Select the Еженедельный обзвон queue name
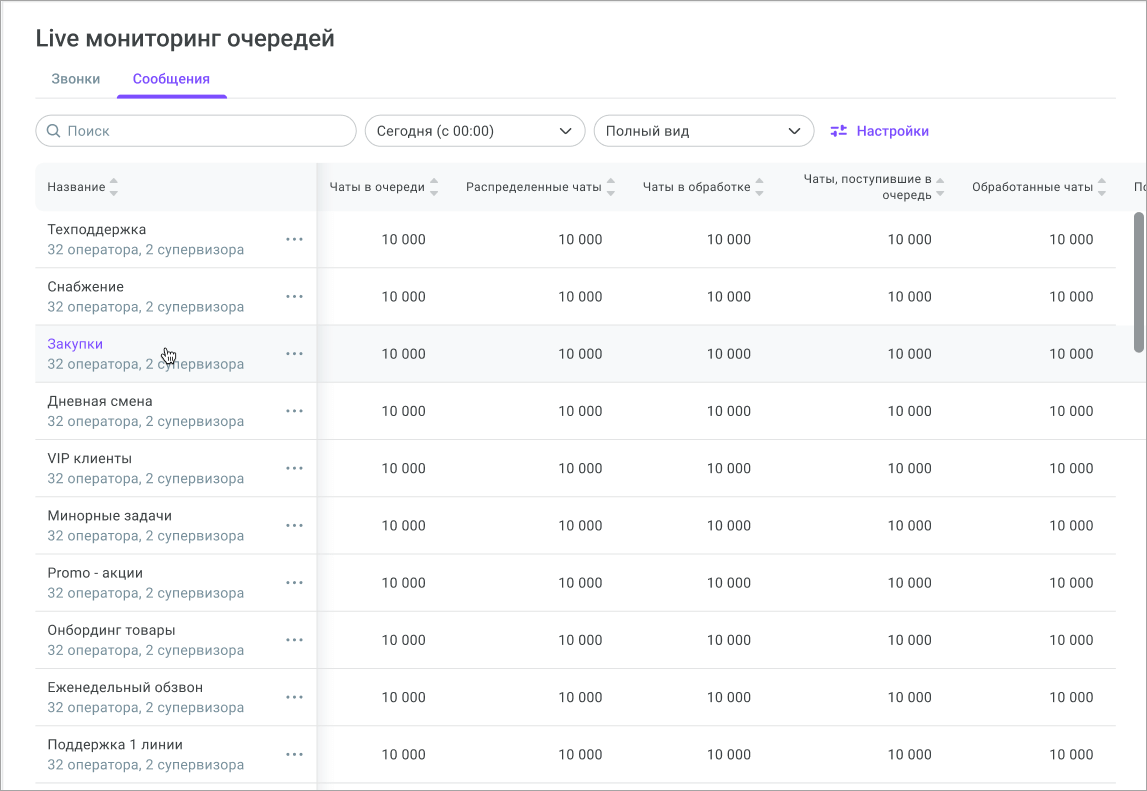 point(125,688)
